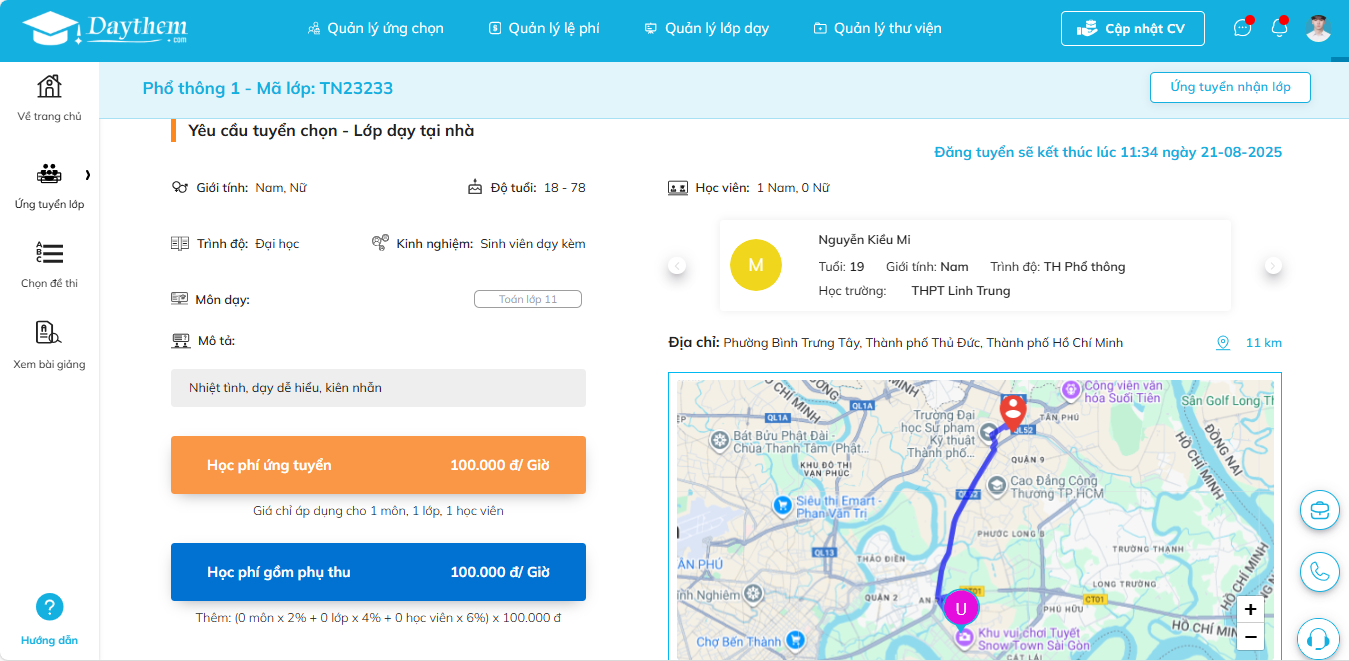The height and width of the screenshot is (661, 1349).
Task: Open Xem bài giảng sidebar icon
Action: point(49,333)
